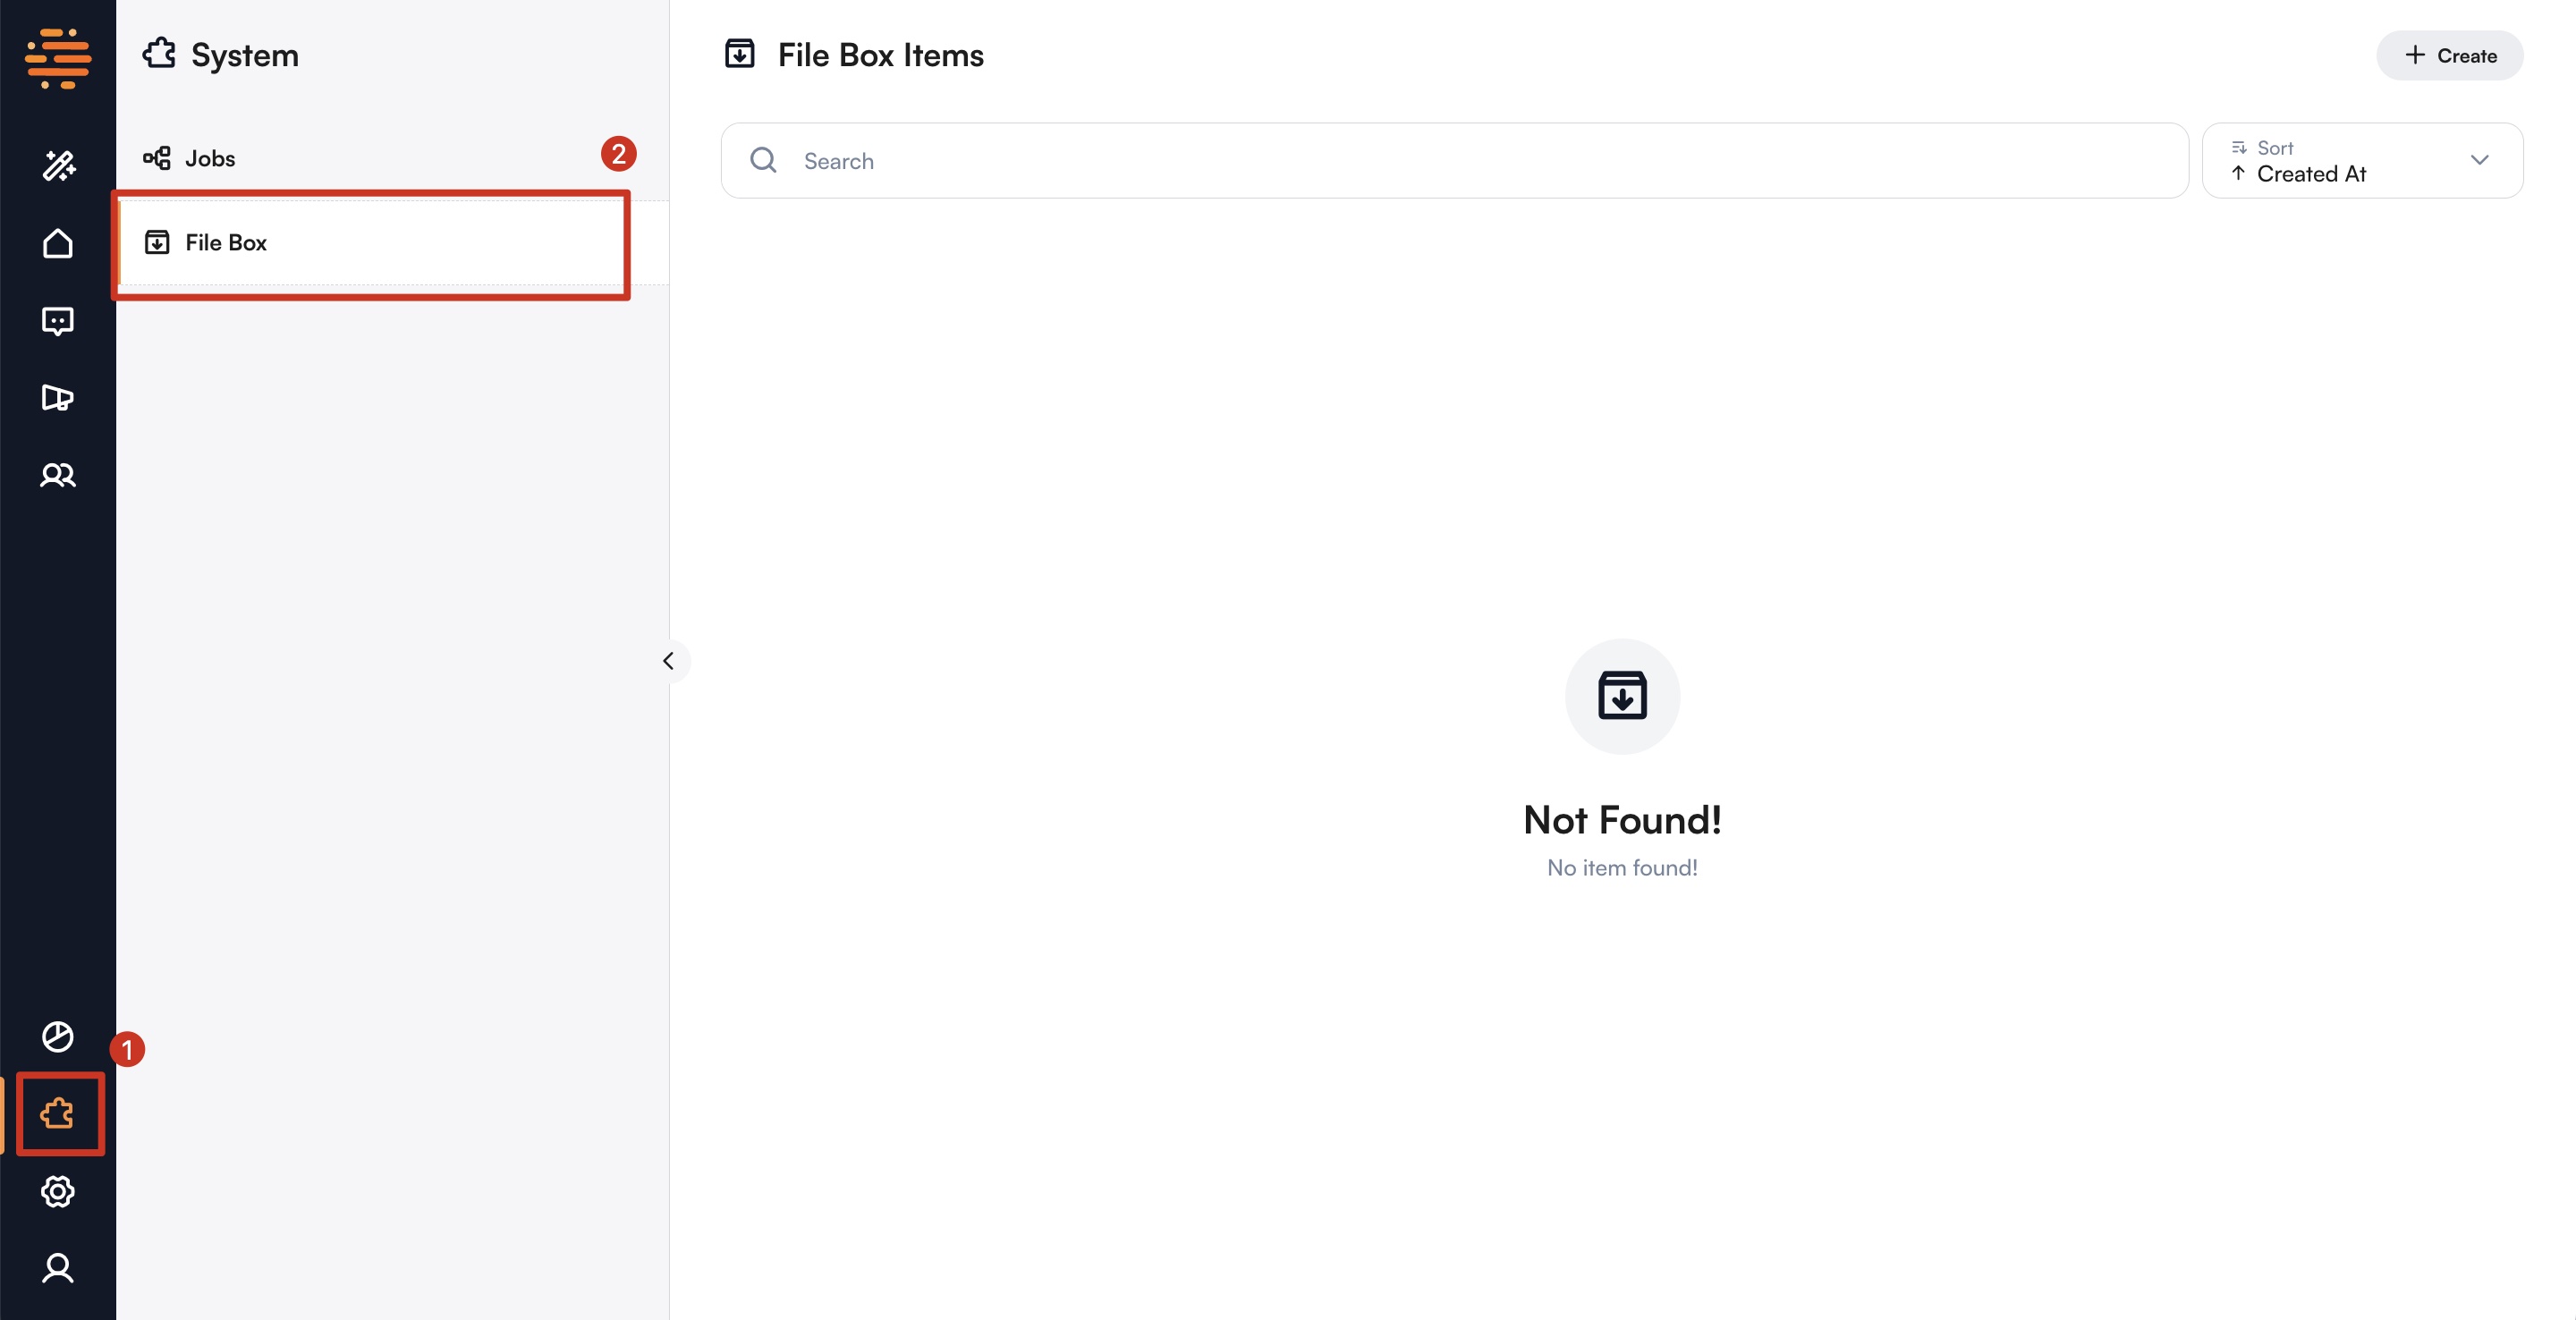Click the Create button
The image size is (2576, 1320).
(x=2449, y=56)
